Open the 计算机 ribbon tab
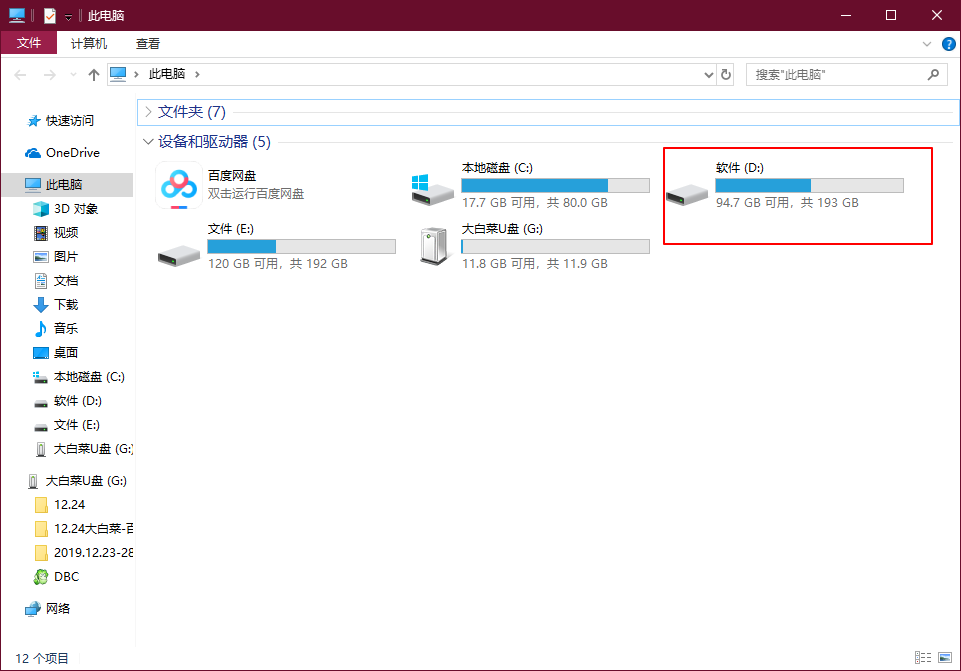This screenshot has width=961, height=671. pos(88,44)
